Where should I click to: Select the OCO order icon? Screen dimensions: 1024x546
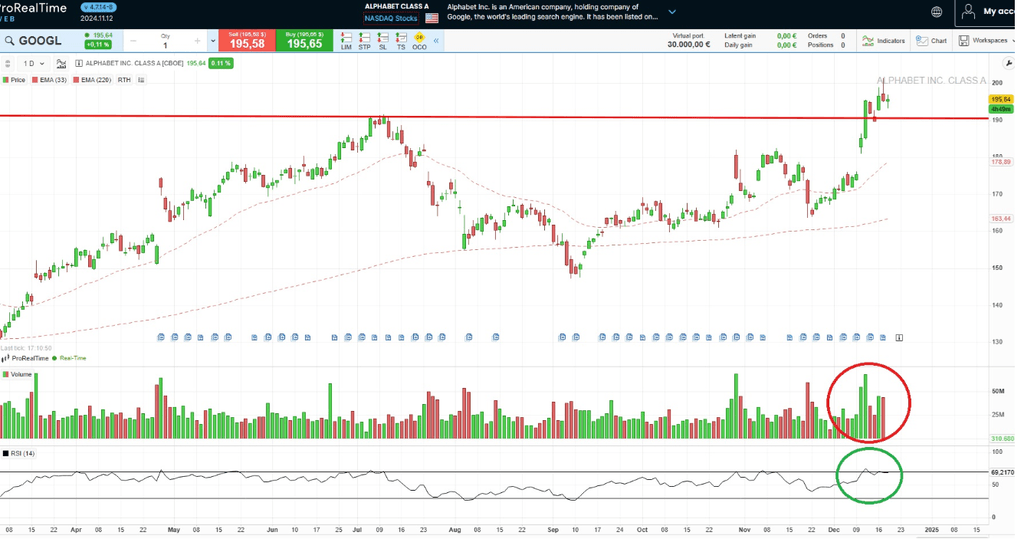point(419,41)
